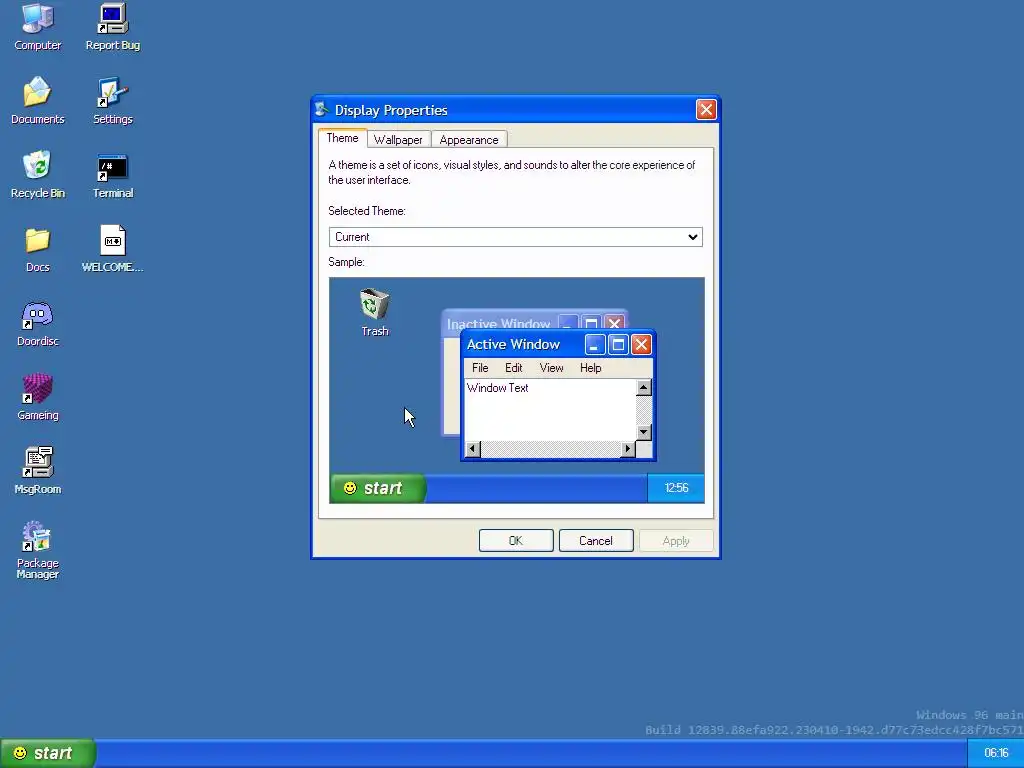The height and width of the screenshot is (768, 1024).
Task: Open the Edit menu in sample Active Window
Action: click(x=513, y=368)
